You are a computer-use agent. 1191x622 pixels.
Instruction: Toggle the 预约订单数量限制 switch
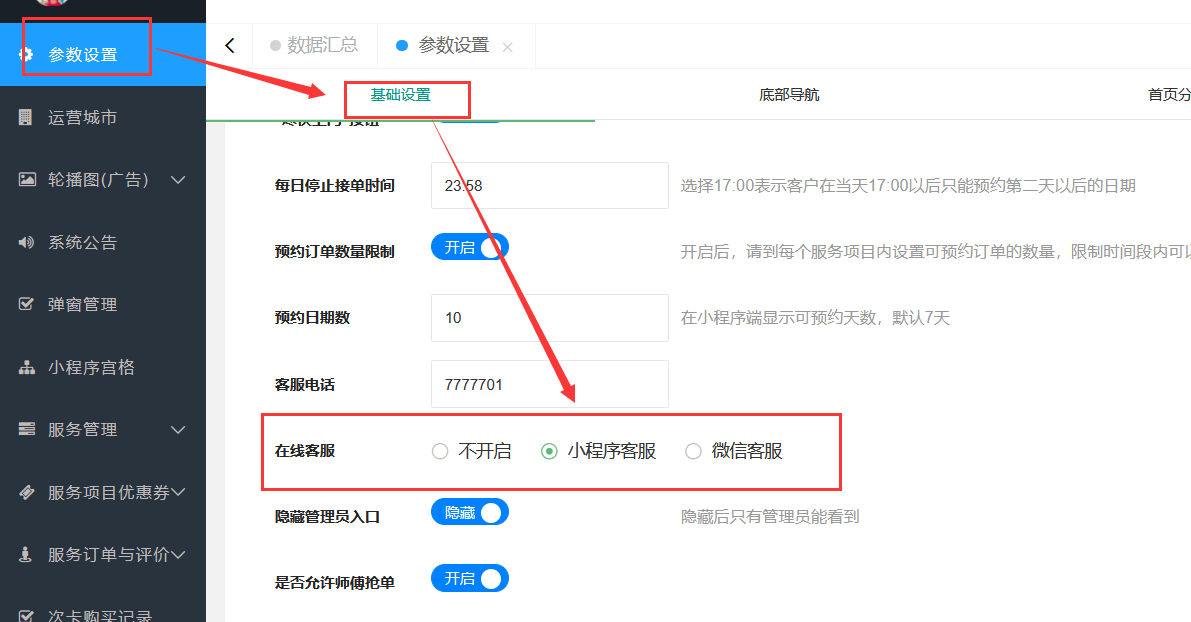[x=469, y=247]
